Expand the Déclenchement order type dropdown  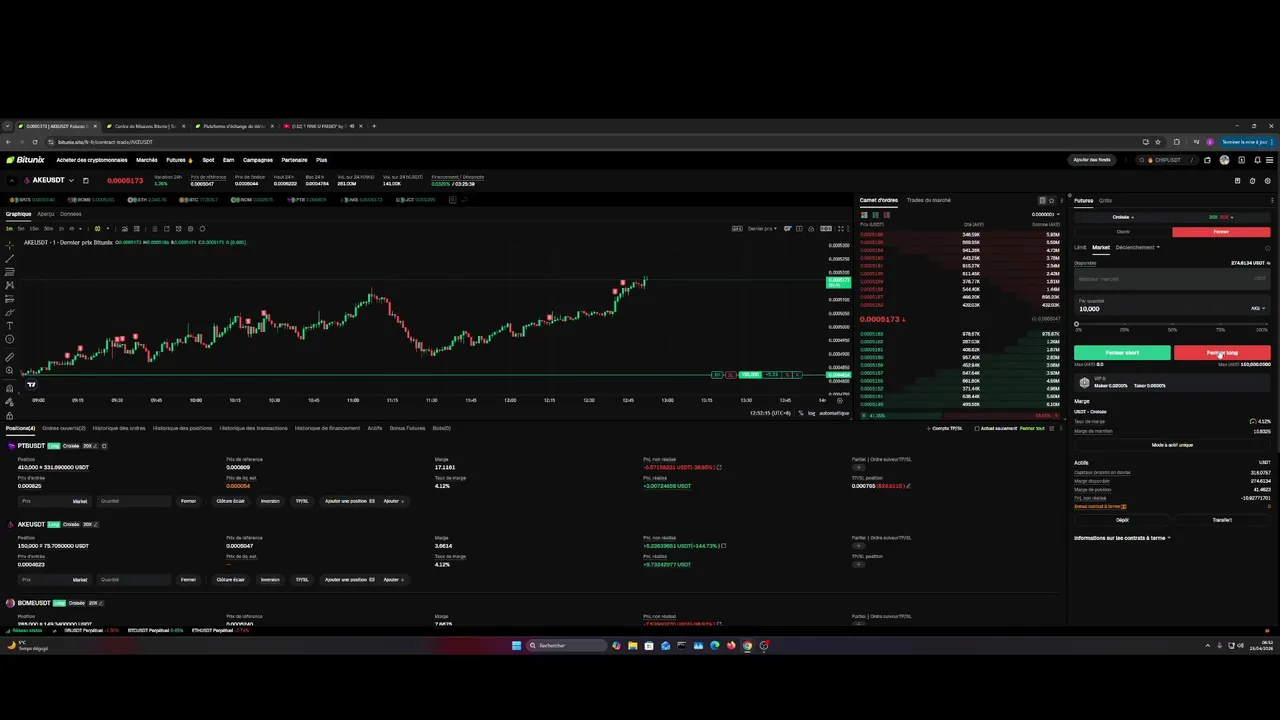click(1138, 247)
